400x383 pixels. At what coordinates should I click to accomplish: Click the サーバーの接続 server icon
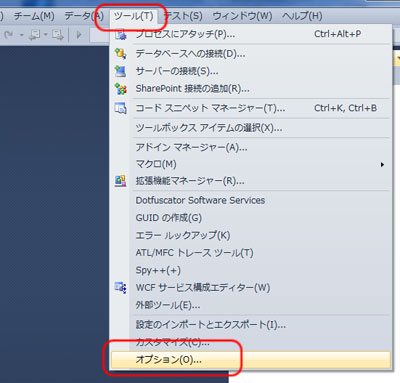coord(120,71)
